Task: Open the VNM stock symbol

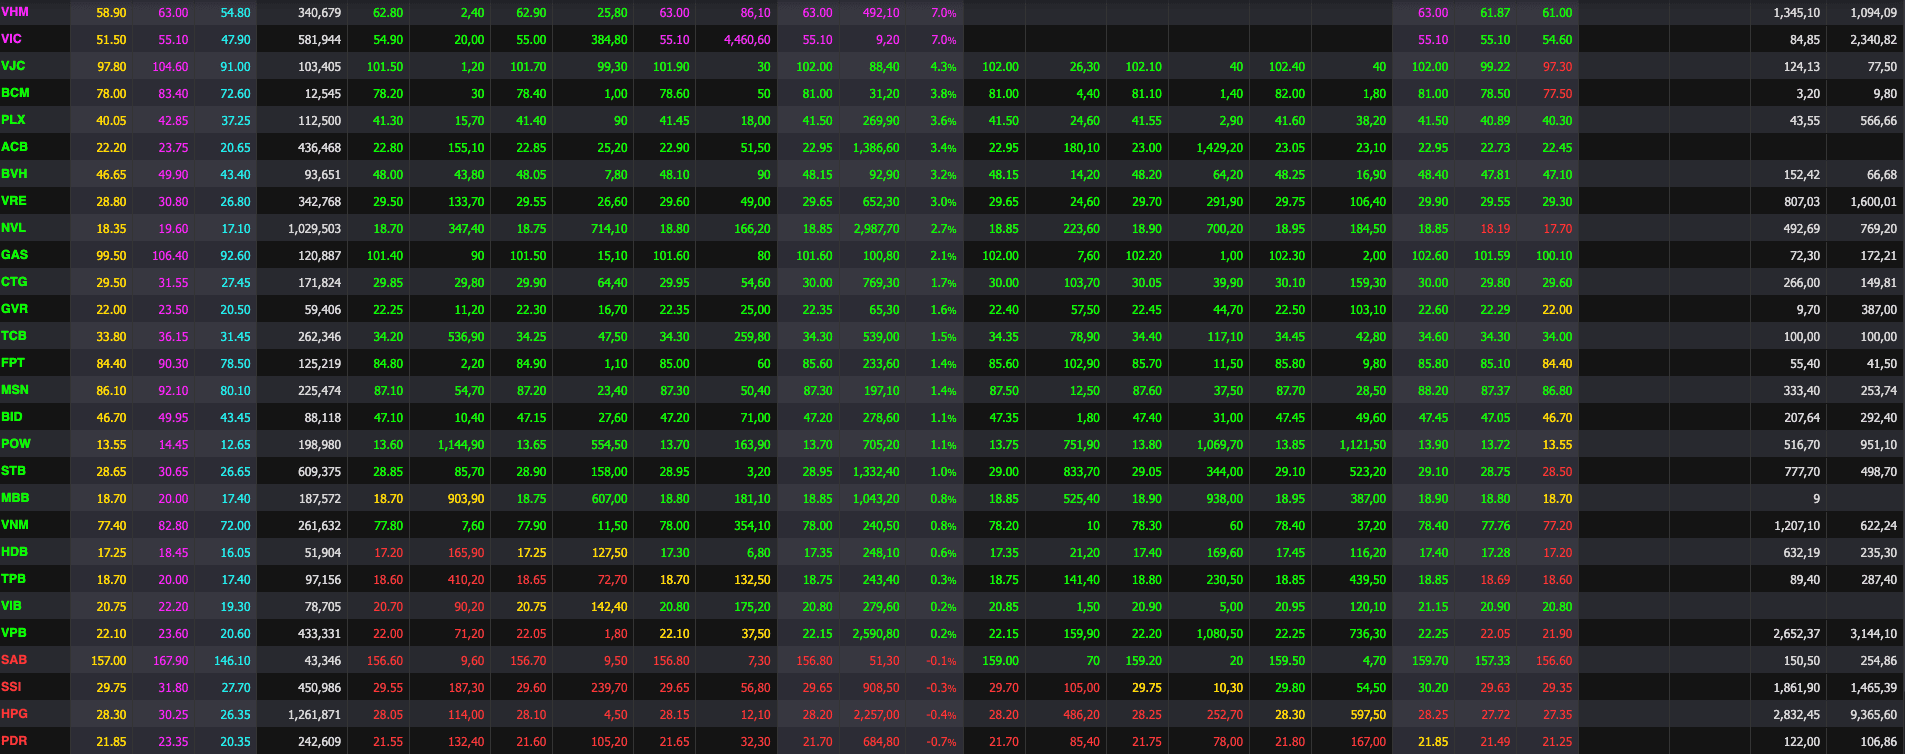Action: click(15, 525)
